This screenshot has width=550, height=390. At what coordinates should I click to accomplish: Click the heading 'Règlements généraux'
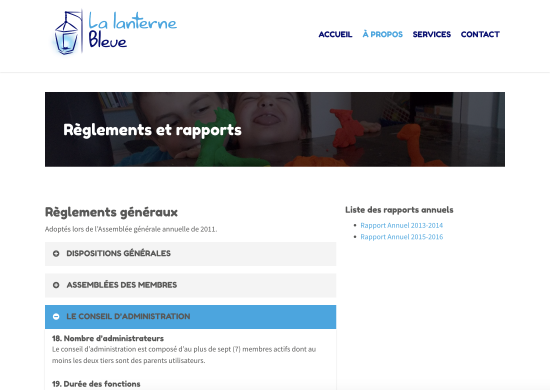(111, 212)
